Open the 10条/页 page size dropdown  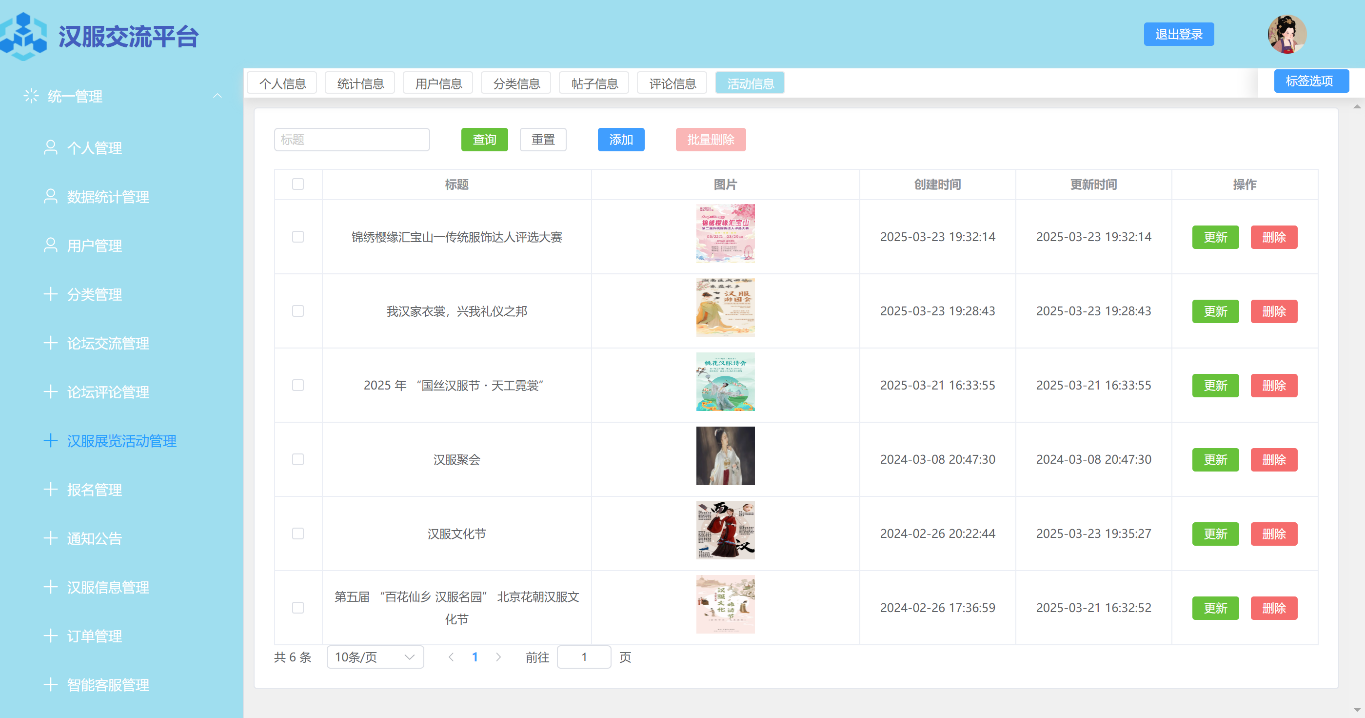[375, 657]
